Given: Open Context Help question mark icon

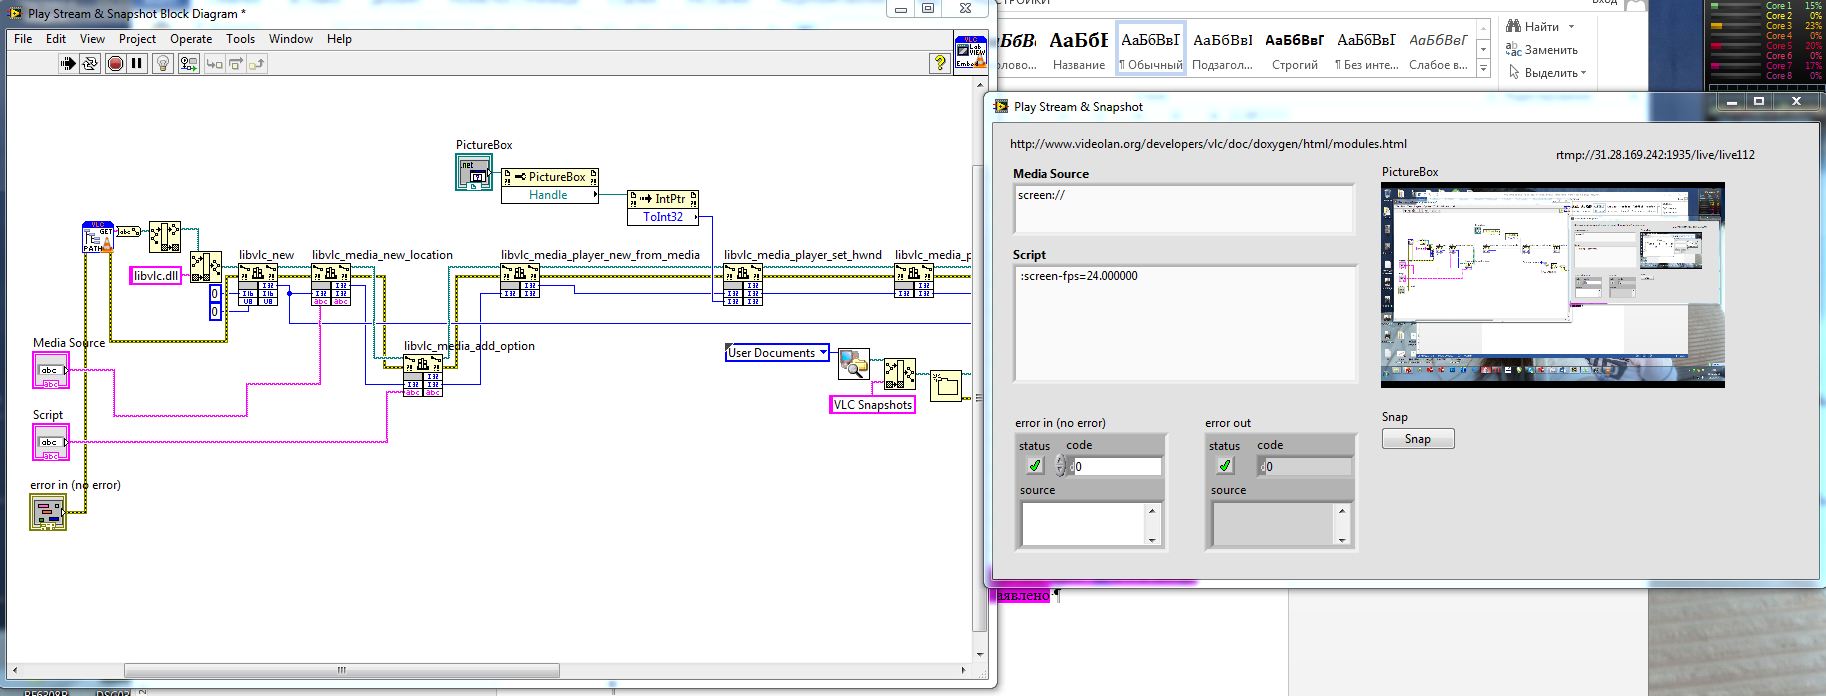Looking at the screenshot, I should pos(939,64).
